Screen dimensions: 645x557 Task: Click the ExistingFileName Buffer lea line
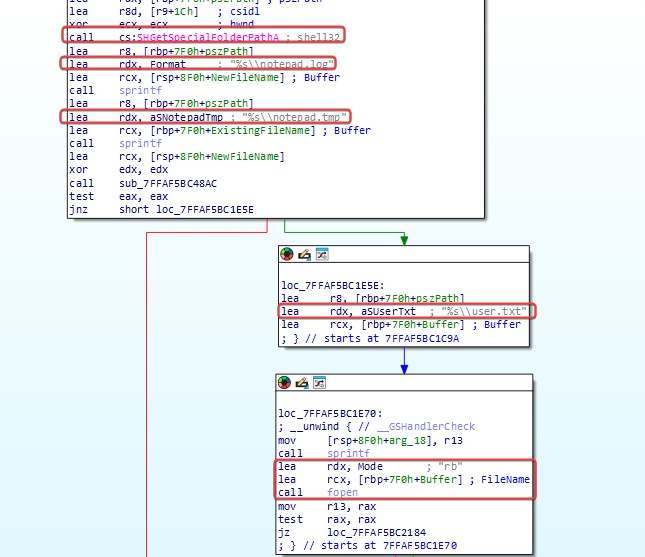[x=220, y=130]
